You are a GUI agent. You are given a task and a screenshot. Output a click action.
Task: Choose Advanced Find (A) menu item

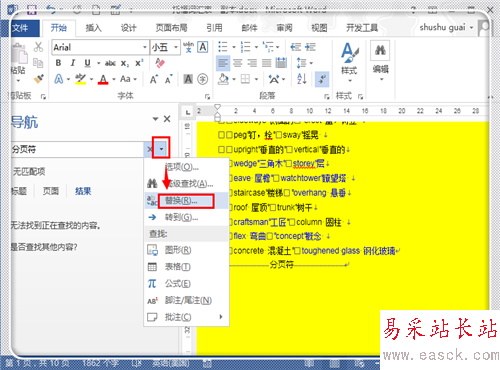tap(187, 183)
